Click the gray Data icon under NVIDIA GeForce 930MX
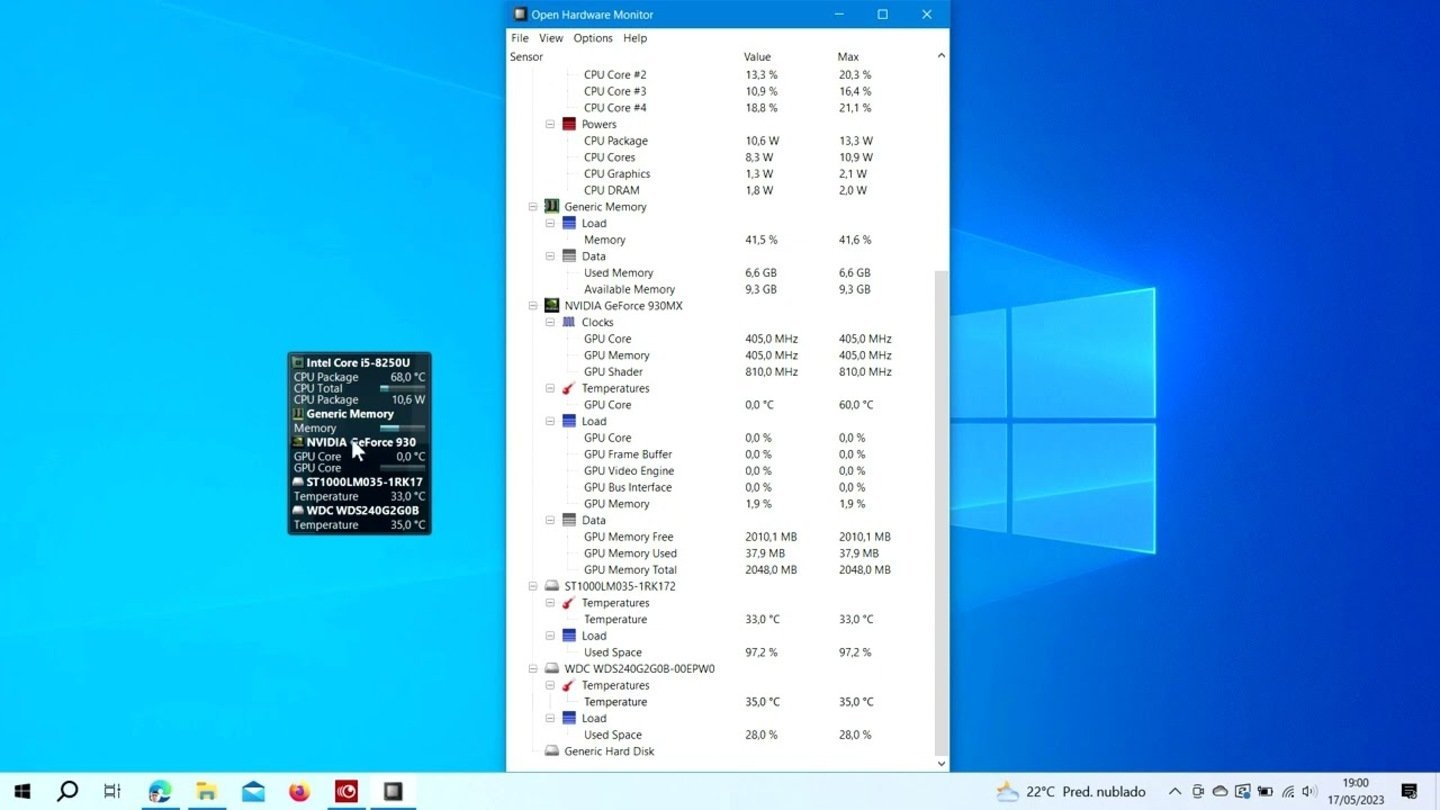The width and height of the screenshot is (1440, 810). point(569,520)
